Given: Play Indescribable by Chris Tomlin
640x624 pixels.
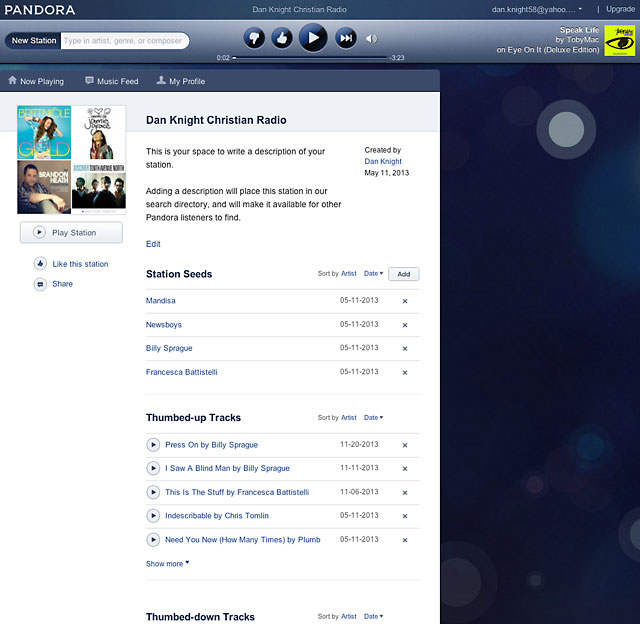Looking at the screenshot, I should (x=153, y=516).
